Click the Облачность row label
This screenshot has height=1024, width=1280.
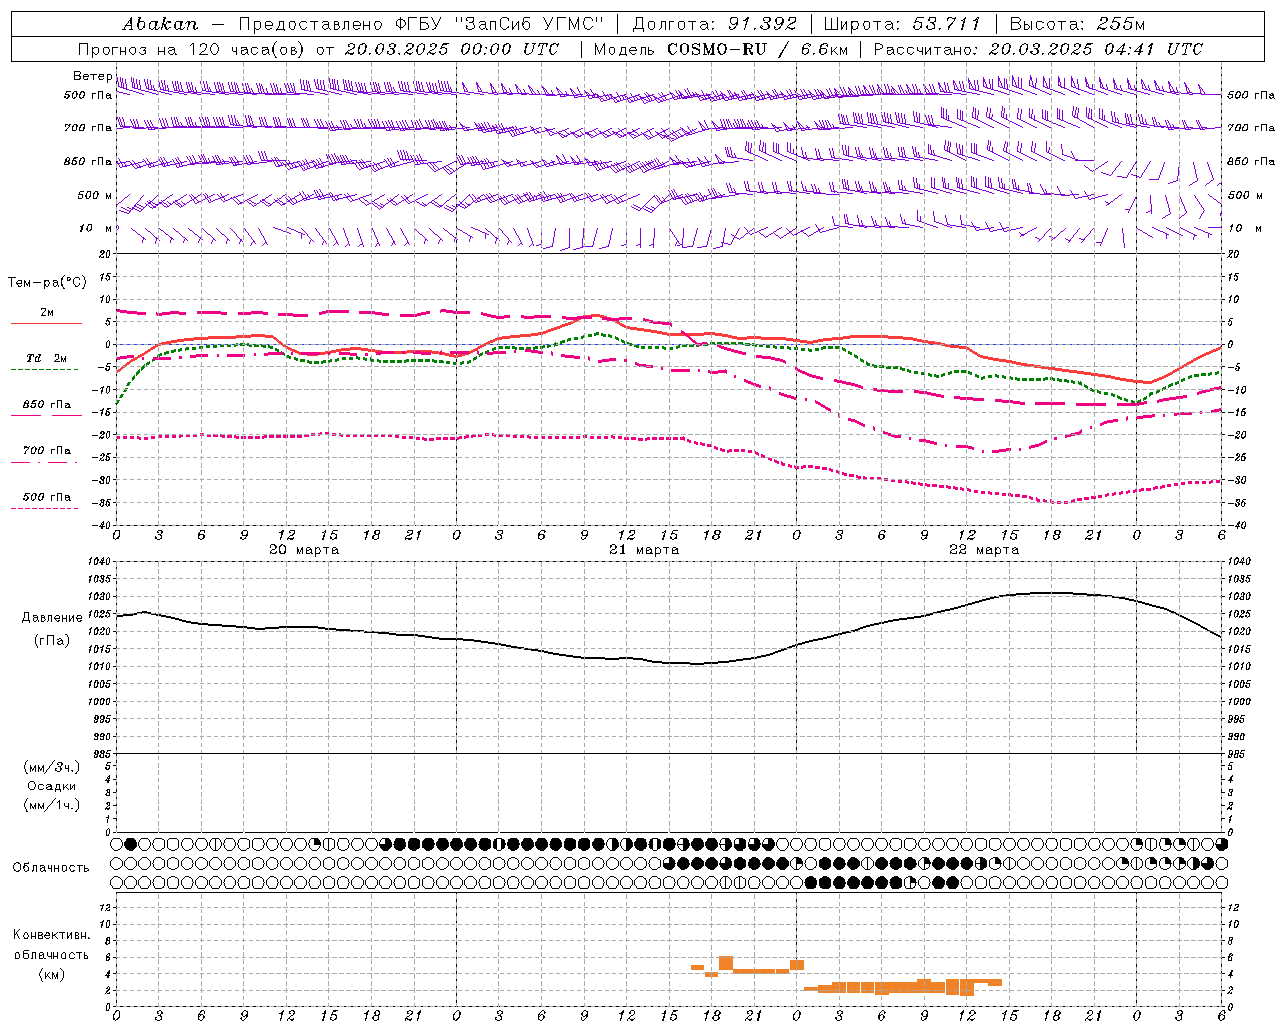coord(51,868)
